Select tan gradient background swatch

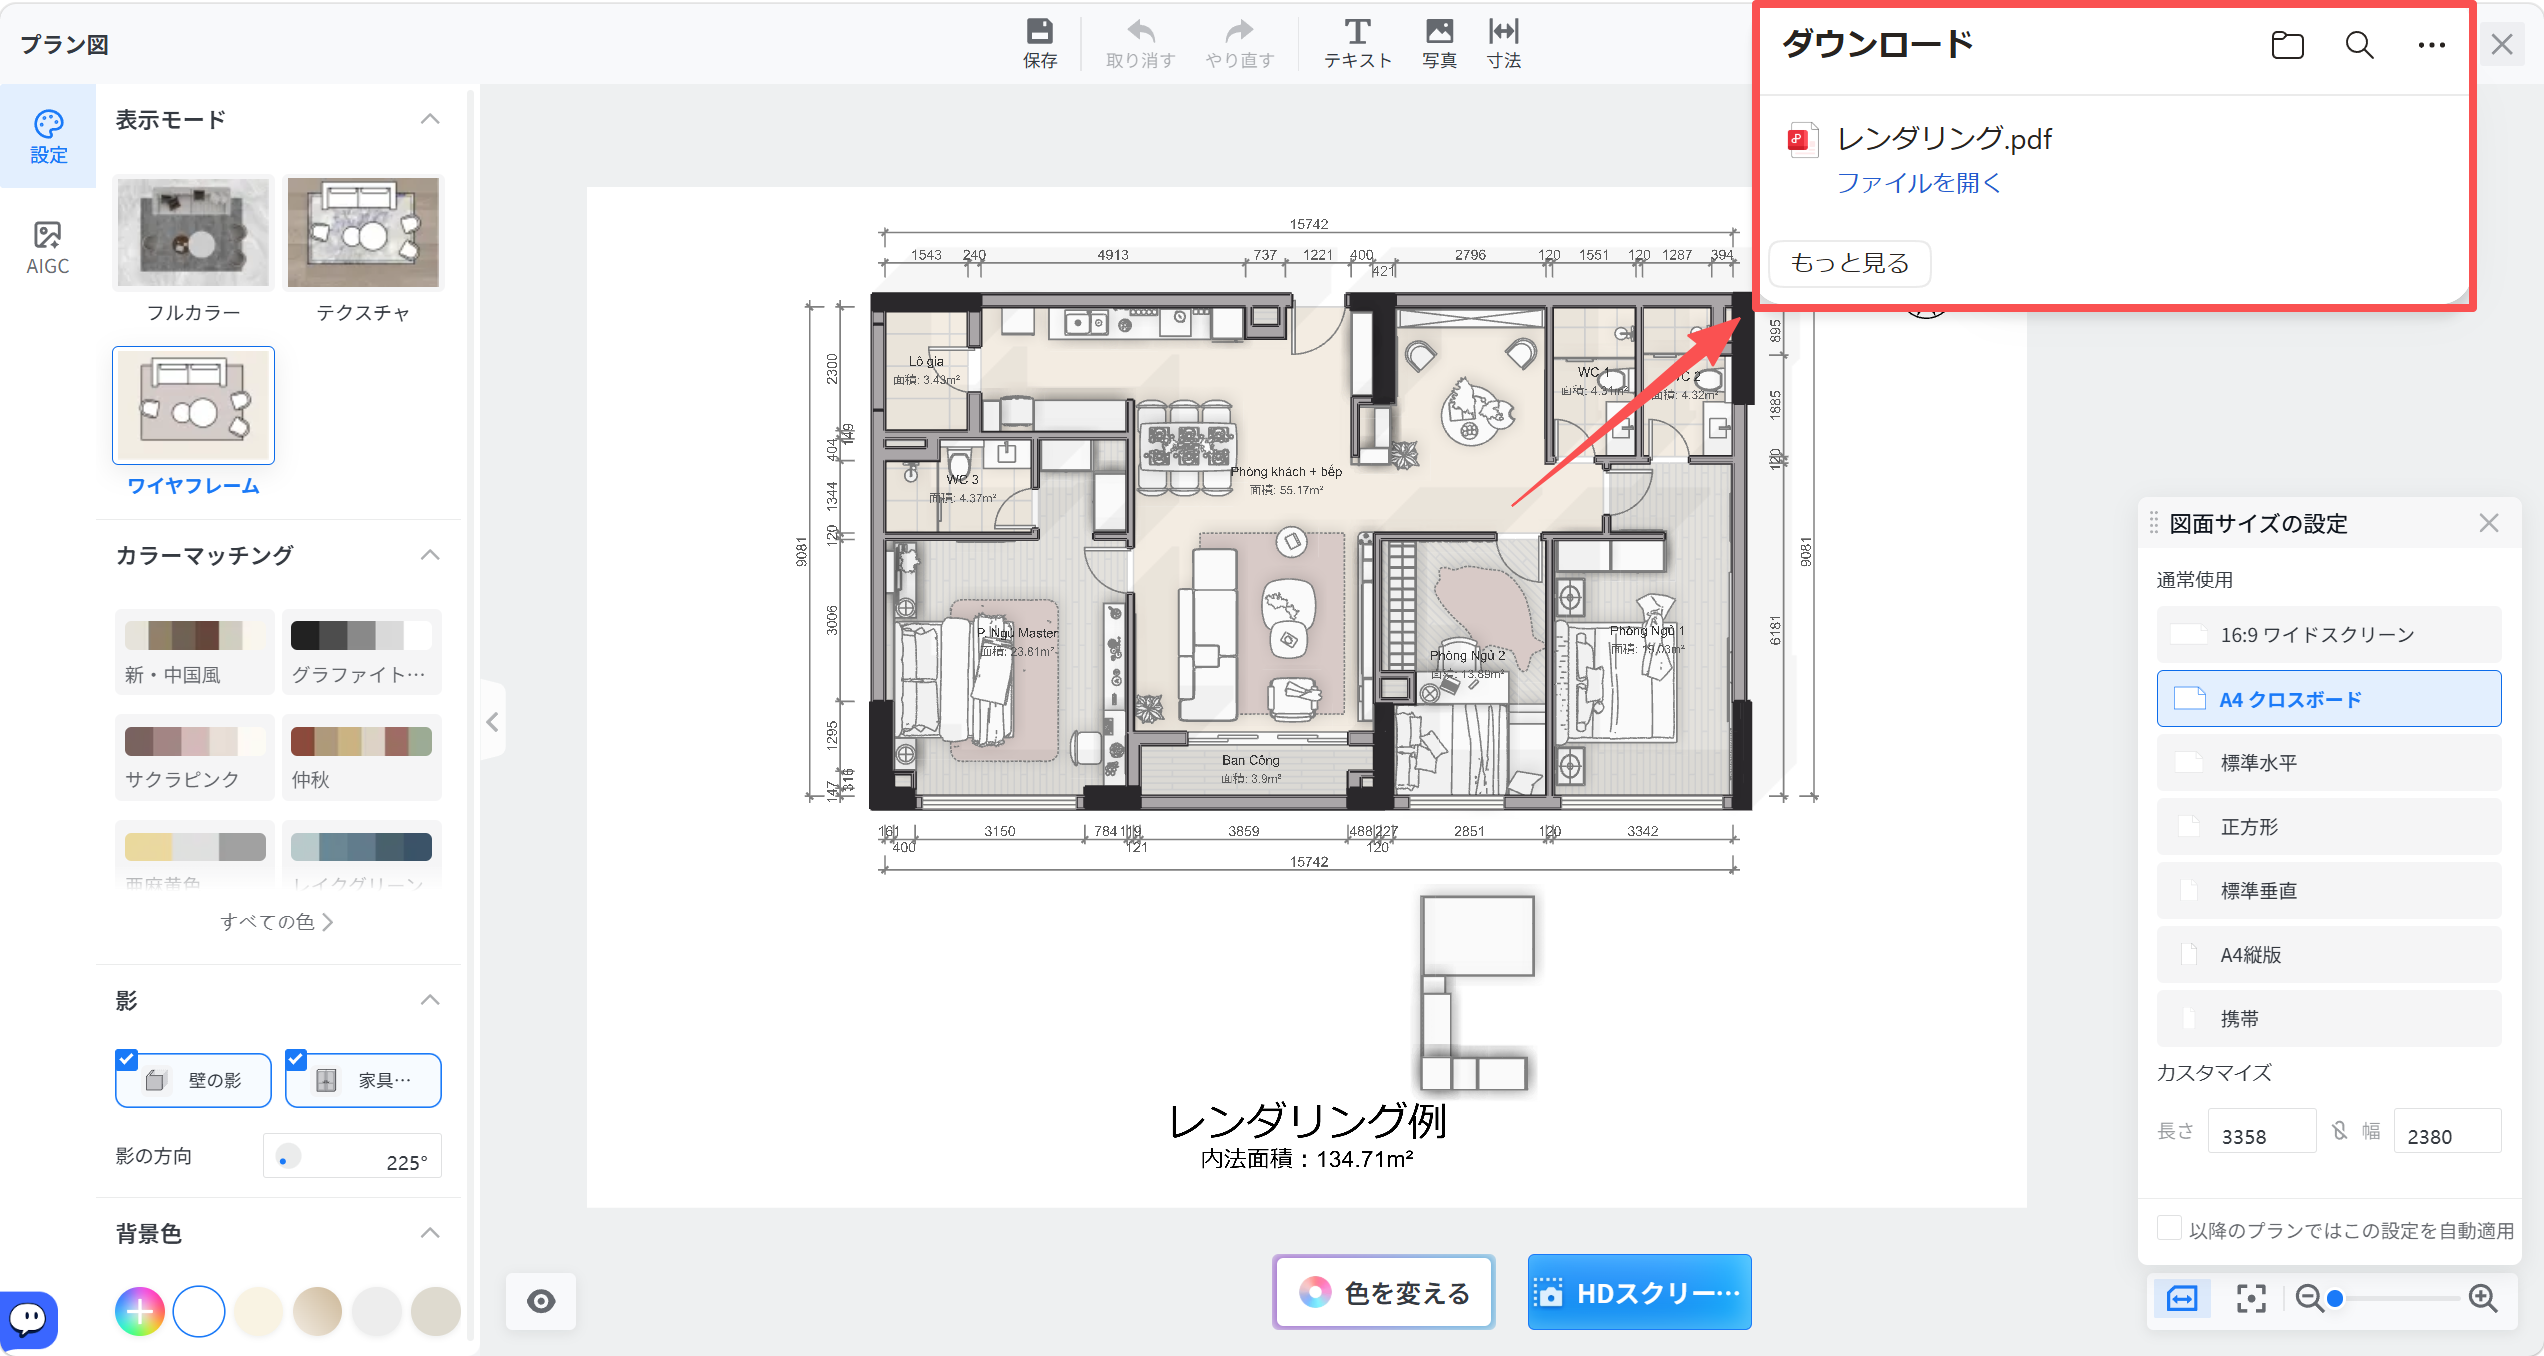pyautogui.click(x=317, y=1311)
